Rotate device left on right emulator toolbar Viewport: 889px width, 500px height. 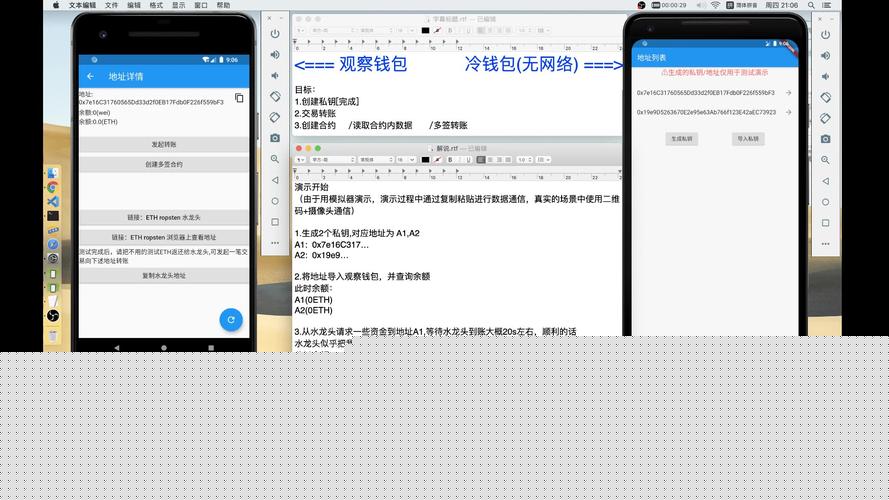coord(826,96)
